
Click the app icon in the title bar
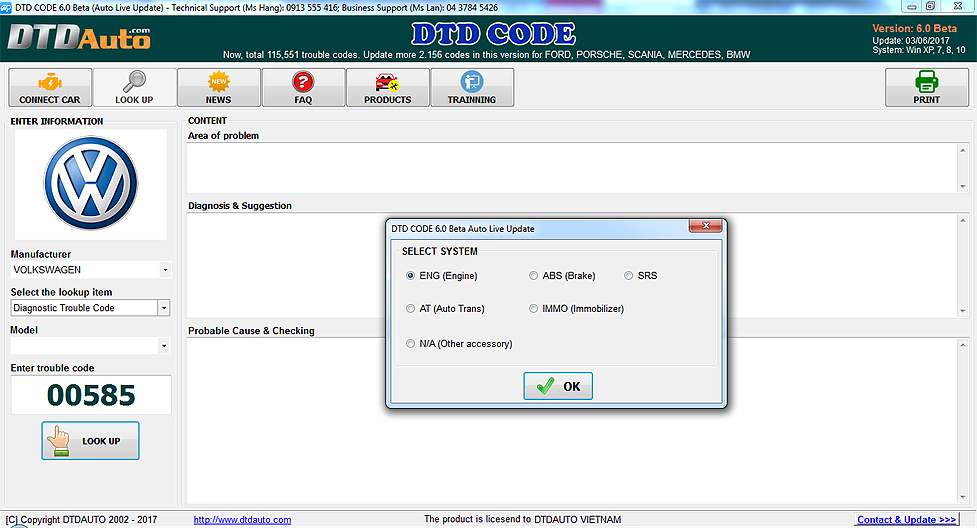(6, 7)
